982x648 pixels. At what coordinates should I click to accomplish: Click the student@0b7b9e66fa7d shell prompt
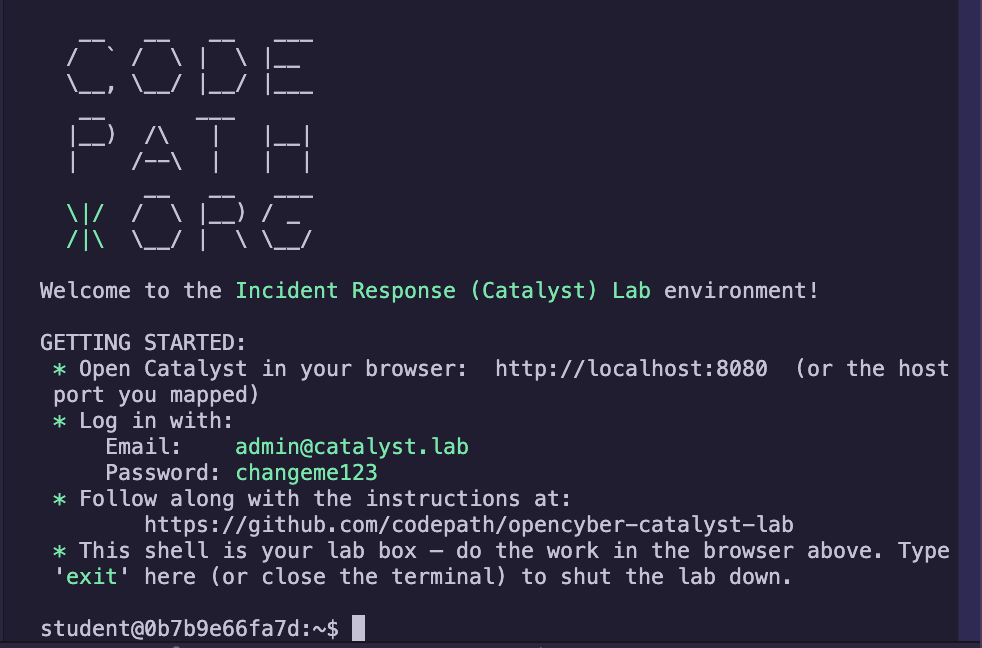point(189,629)
